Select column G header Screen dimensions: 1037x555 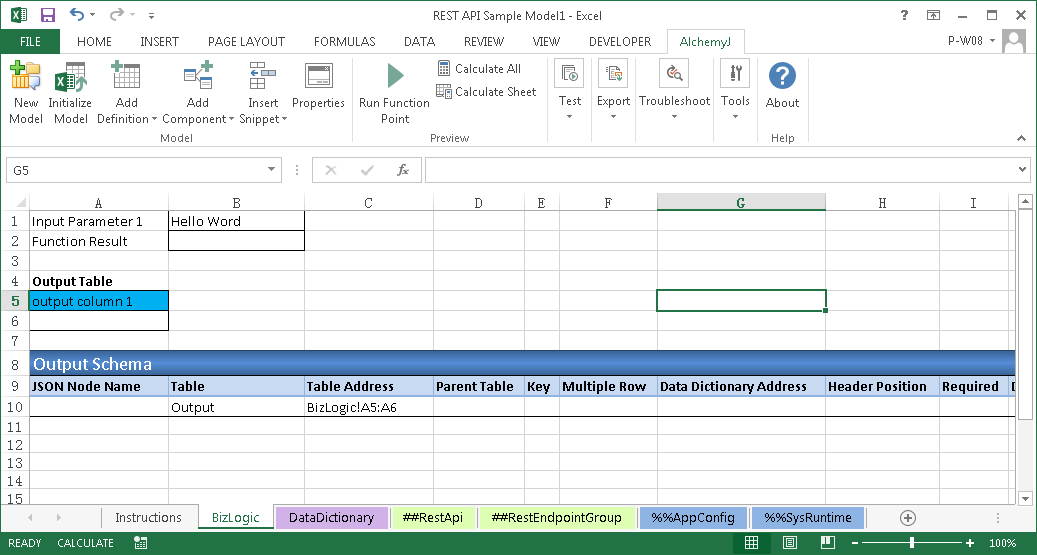741,202
